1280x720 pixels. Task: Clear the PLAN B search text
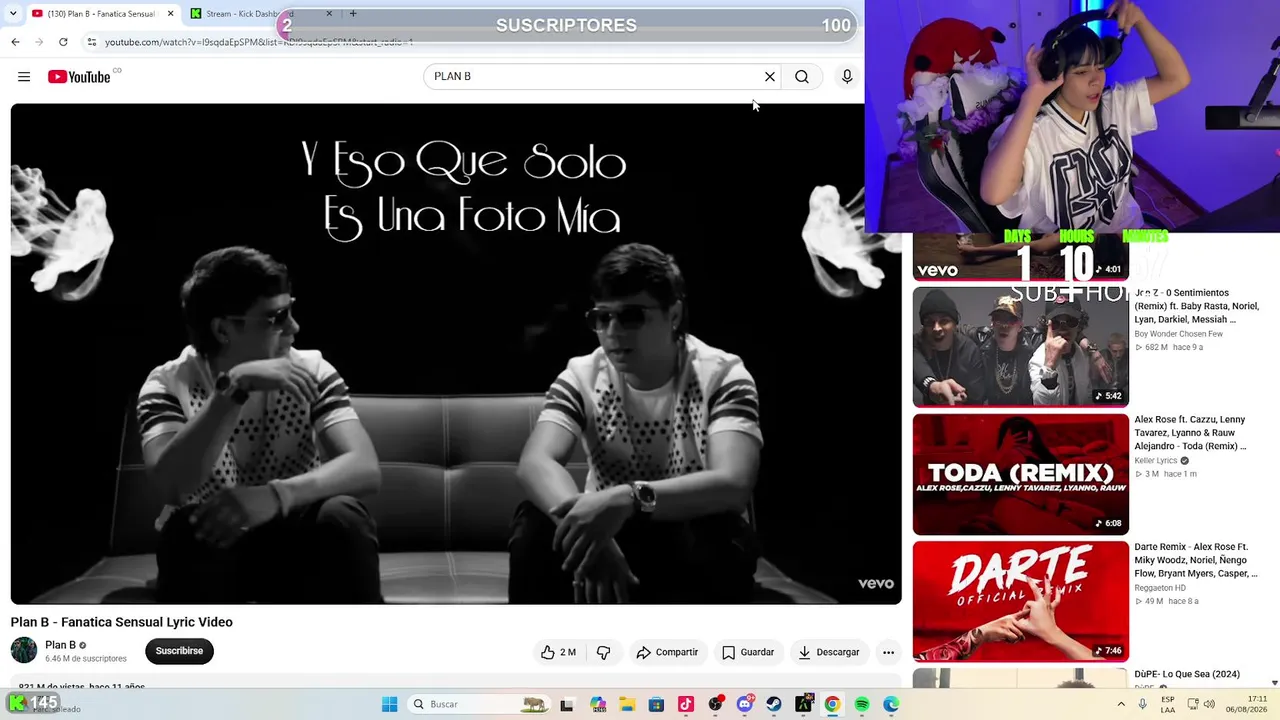(770, 77)
